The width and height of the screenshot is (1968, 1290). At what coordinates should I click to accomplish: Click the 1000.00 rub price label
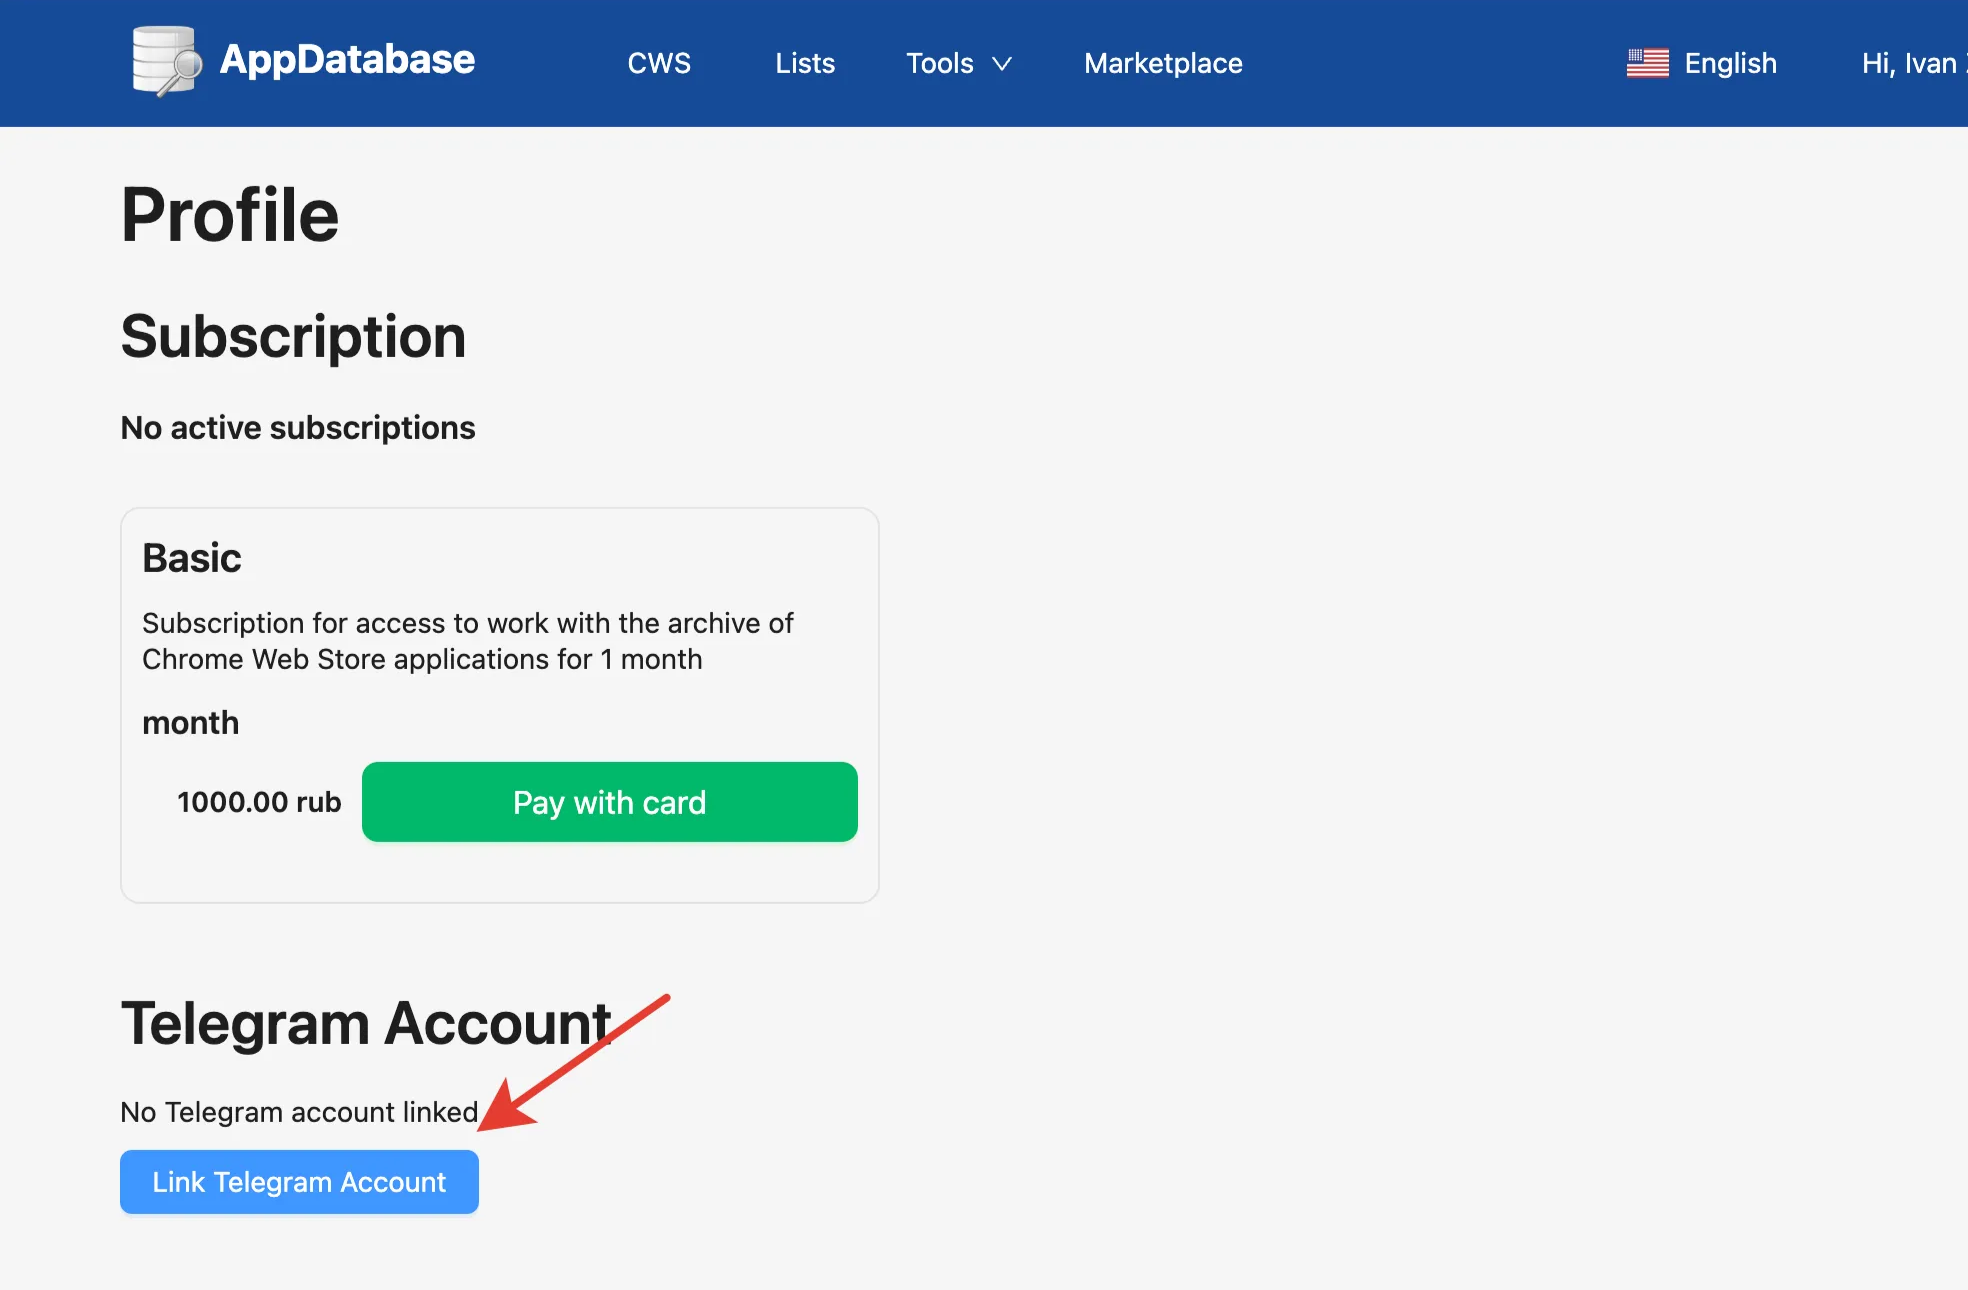[x=259, y=802]
